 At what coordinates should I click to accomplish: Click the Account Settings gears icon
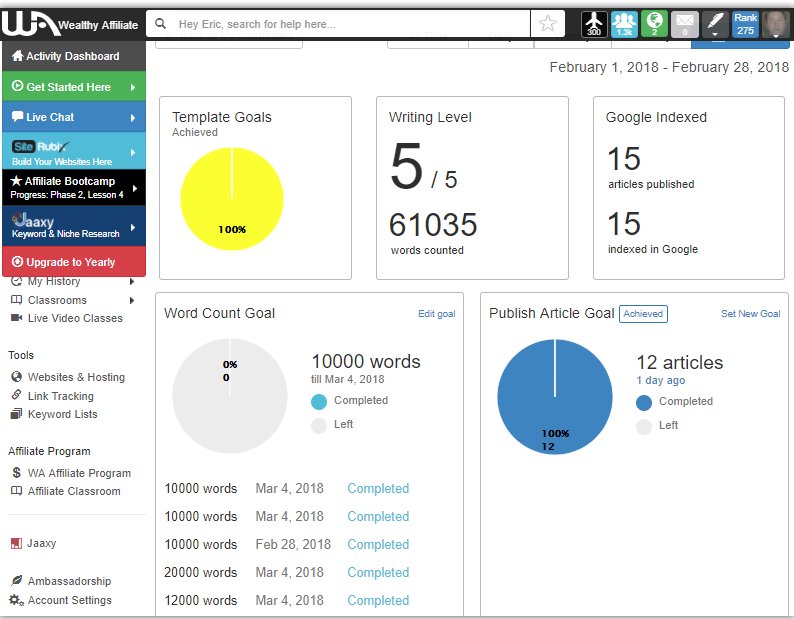17,600
